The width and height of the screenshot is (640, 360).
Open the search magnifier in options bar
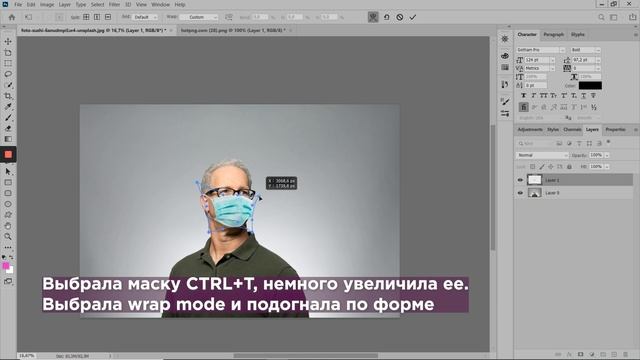(601, 17)
